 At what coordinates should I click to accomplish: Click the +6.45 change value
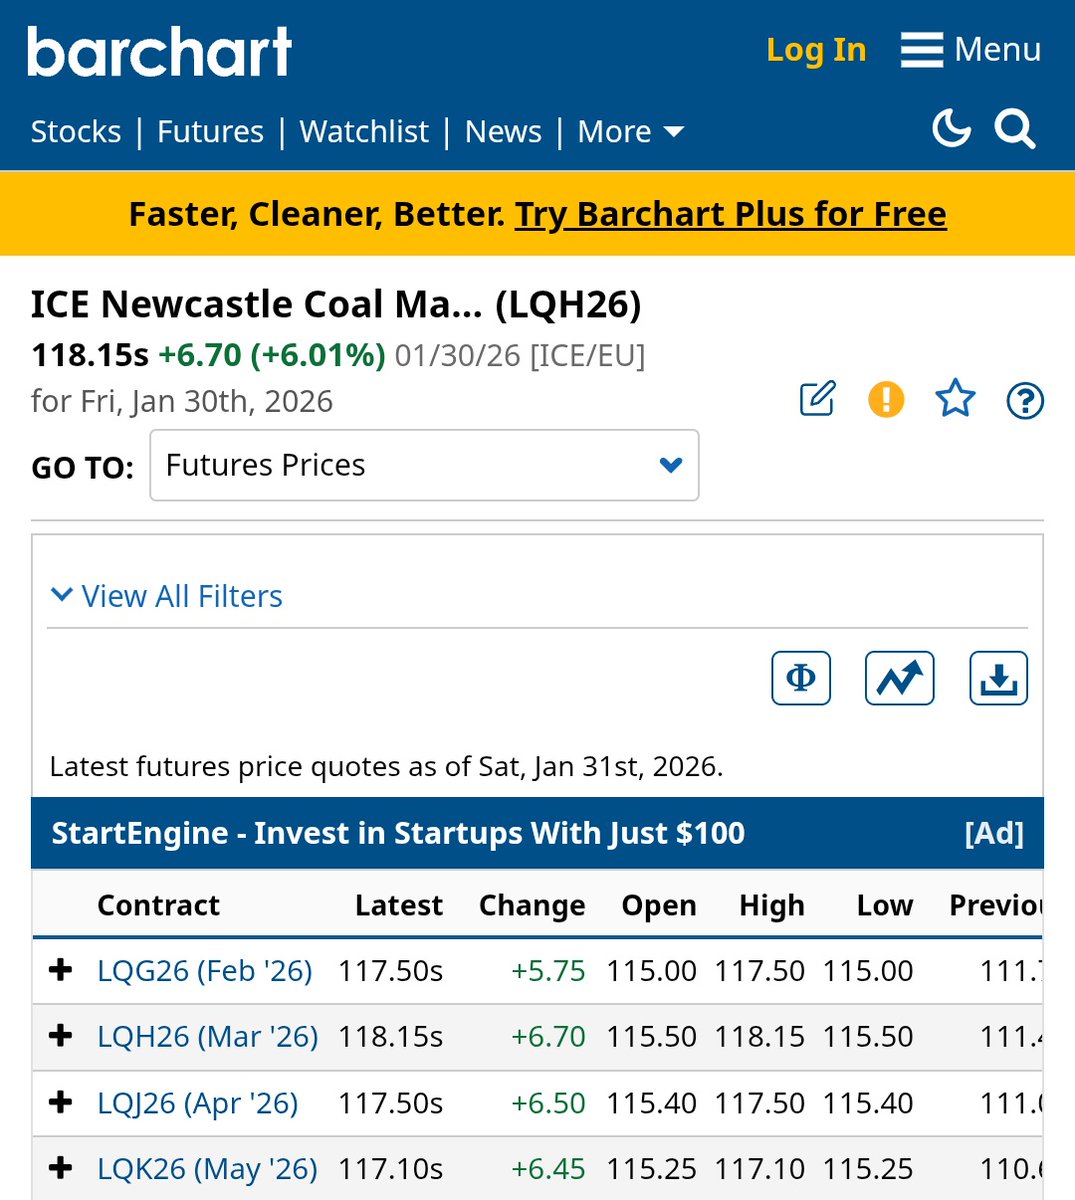pos(548,1169)
